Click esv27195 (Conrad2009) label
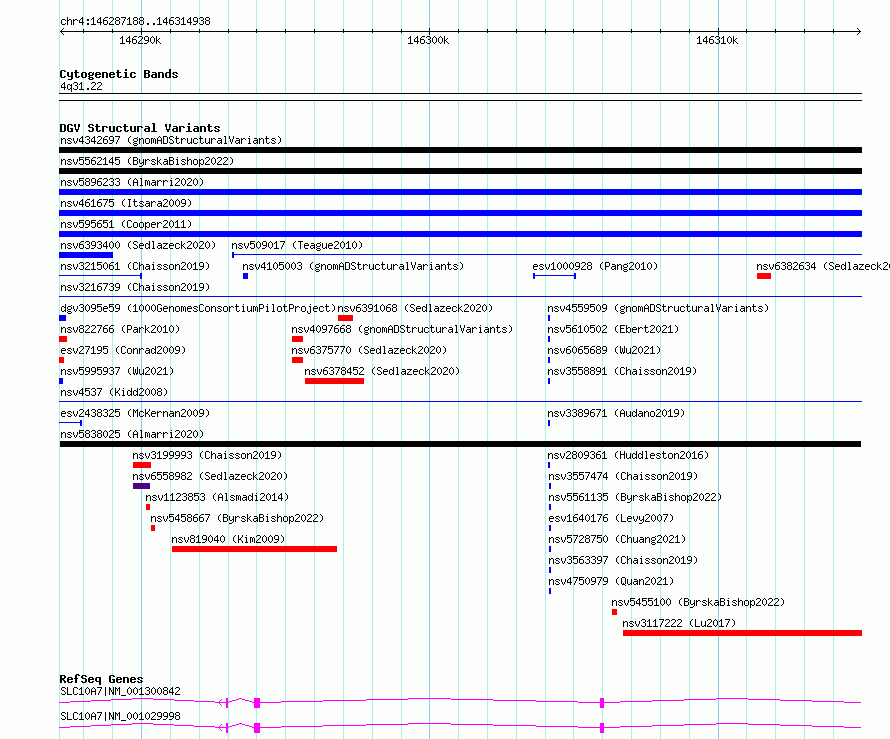 (x=123, y=350)
